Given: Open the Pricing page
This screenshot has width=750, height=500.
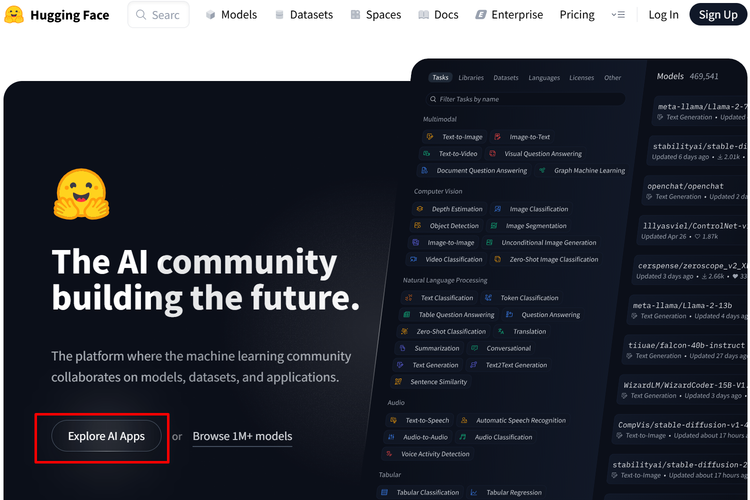Looking at the screenshot, I should pos(577,15).
